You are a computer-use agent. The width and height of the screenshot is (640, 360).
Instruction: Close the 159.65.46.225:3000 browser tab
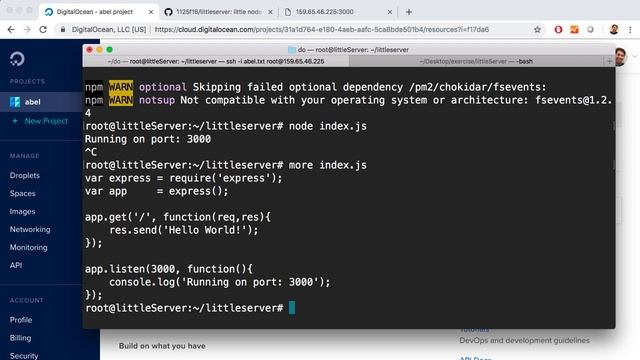[390, 12]
